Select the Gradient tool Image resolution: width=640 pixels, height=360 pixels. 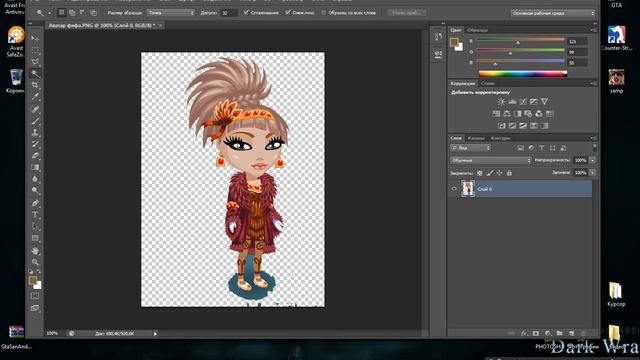tap(36, 167)
